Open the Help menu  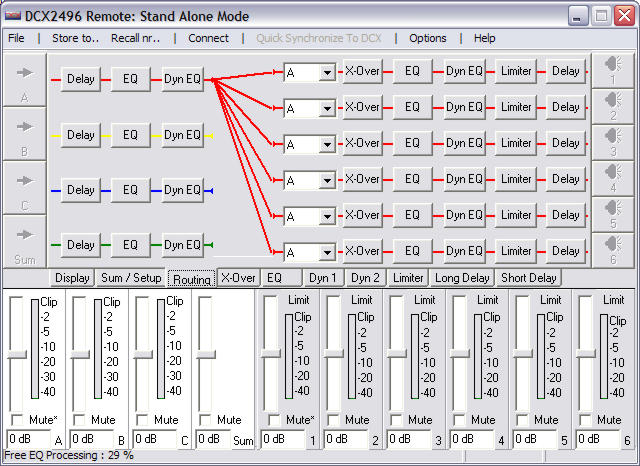click(484, 38)
